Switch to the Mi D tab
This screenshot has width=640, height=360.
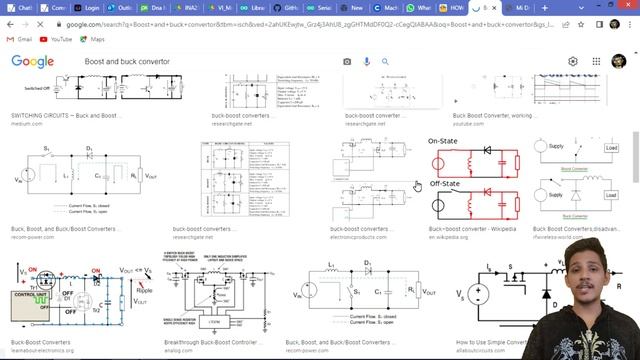pyautogui.click(x=518, y=8)
